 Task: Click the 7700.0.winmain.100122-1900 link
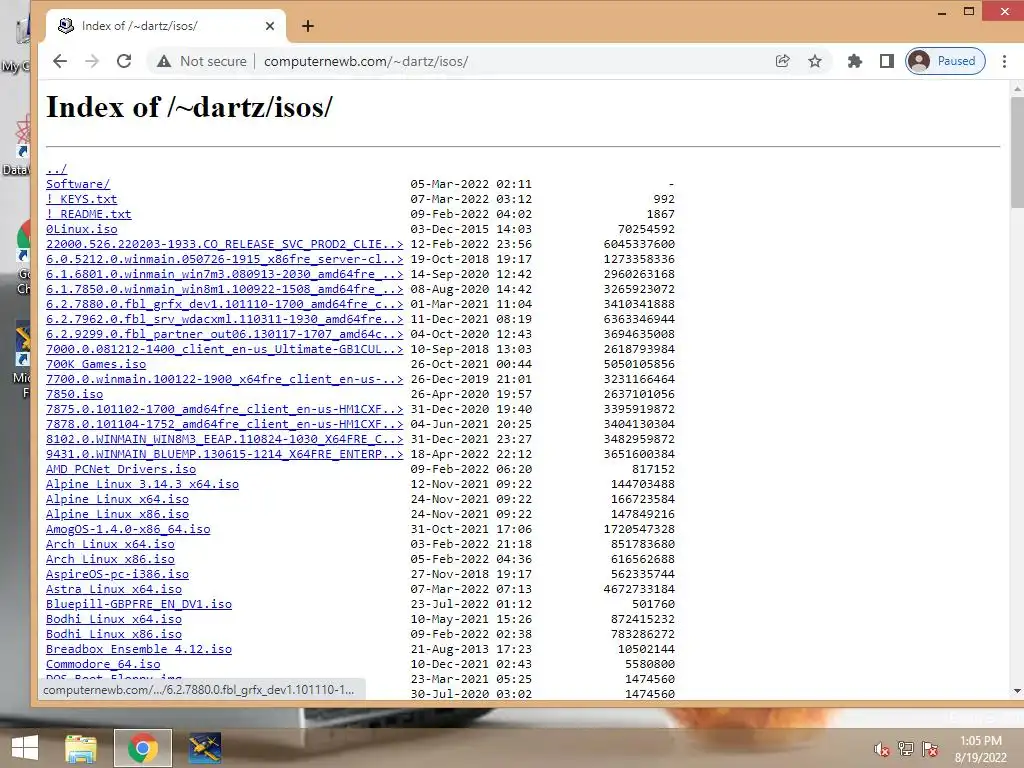click(225, 379)
